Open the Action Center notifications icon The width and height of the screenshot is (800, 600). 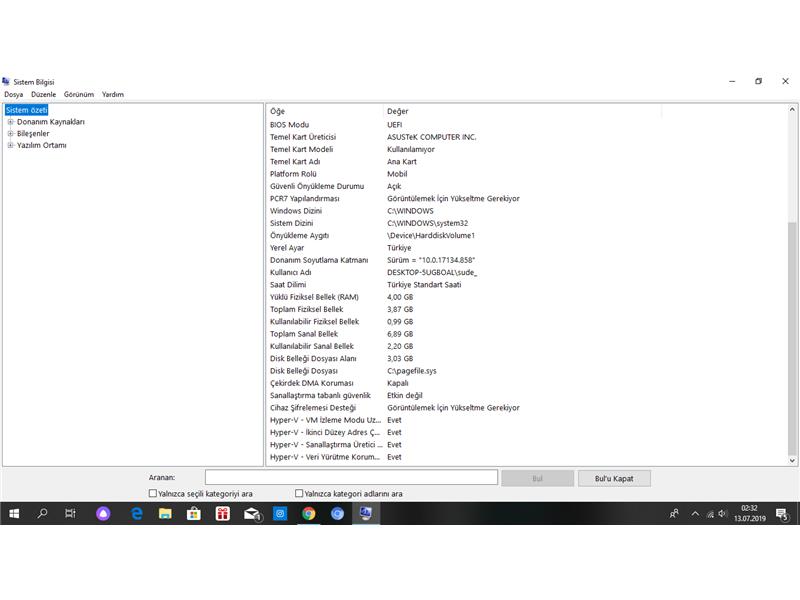[x=782, y=514]
